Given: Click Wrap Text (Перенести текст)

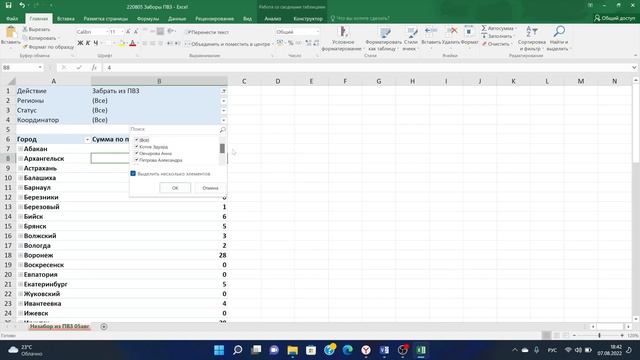Looking at the screenshot, I should (208, 32).
